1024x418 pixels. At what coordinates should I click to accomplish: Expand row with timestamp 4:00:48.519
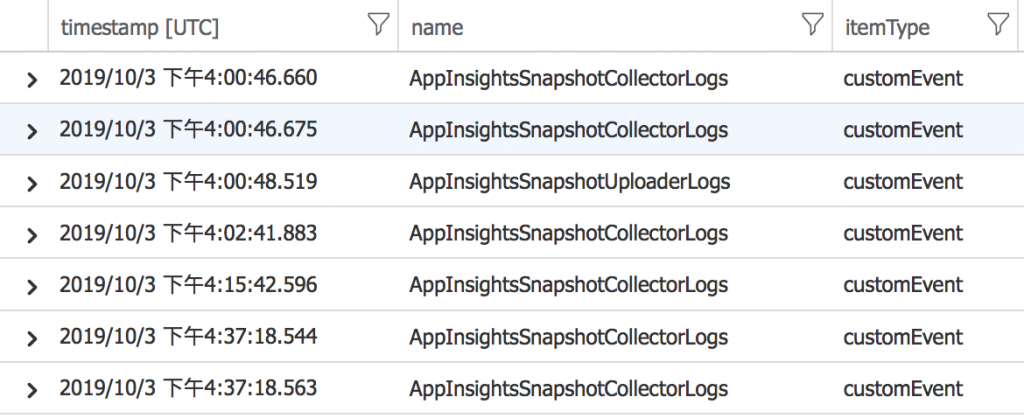31,183
